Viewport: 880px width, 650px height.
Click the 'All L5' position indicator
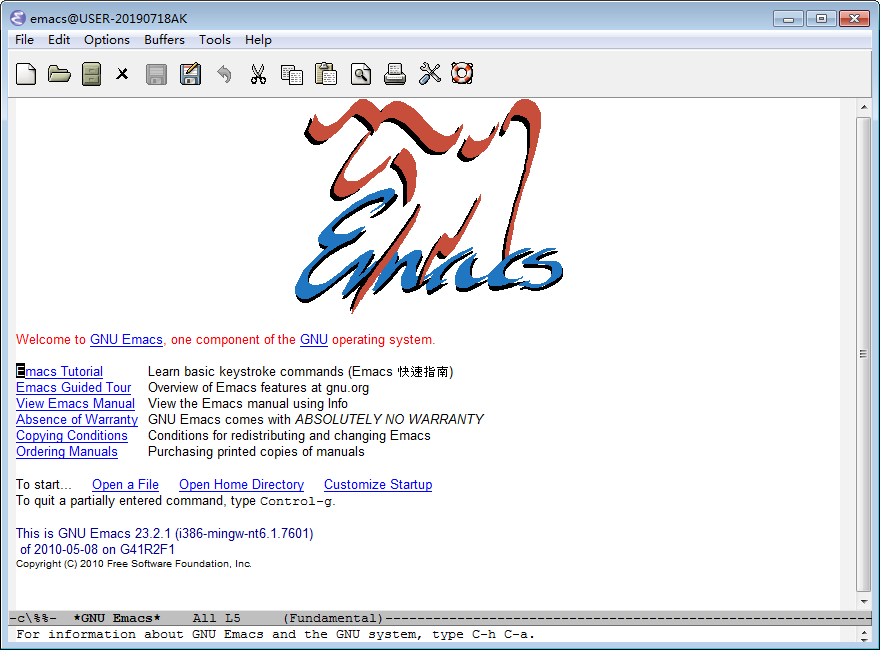click(x=217, y=618)
